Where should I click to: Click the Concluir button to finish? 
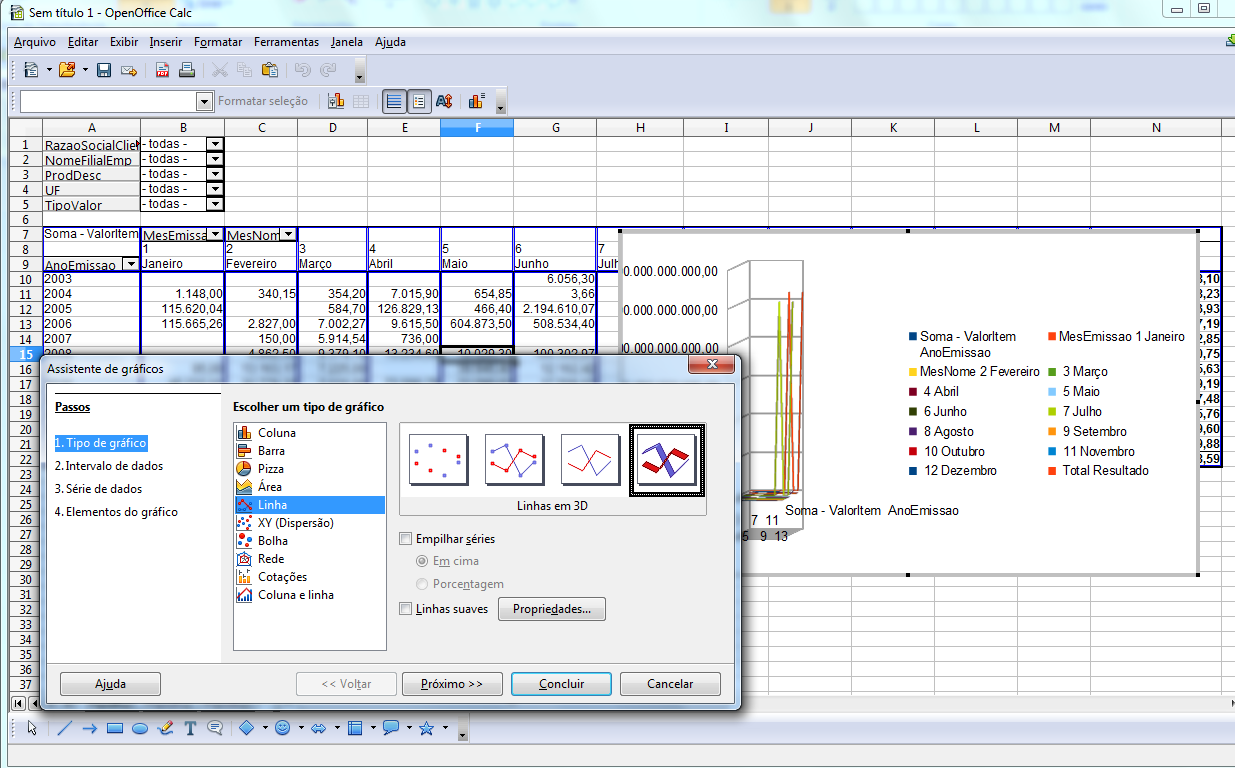(560, 683)
